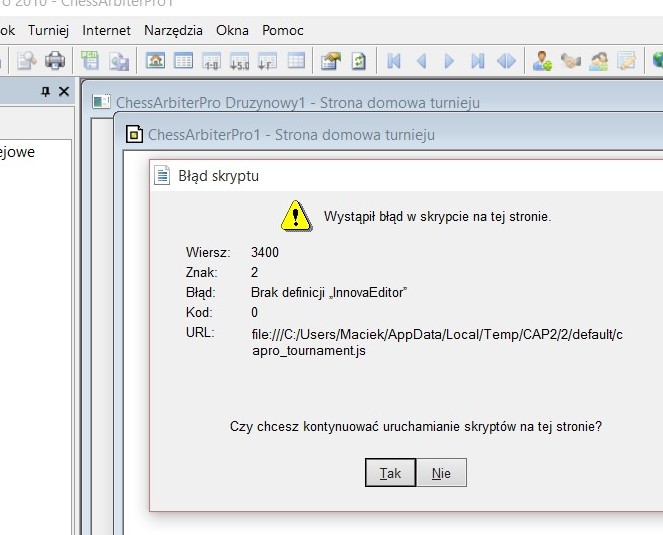The height and width of the screenshot is (535, 663).
Task: Click the plain table list icon
Action: (x=183, y=60)
